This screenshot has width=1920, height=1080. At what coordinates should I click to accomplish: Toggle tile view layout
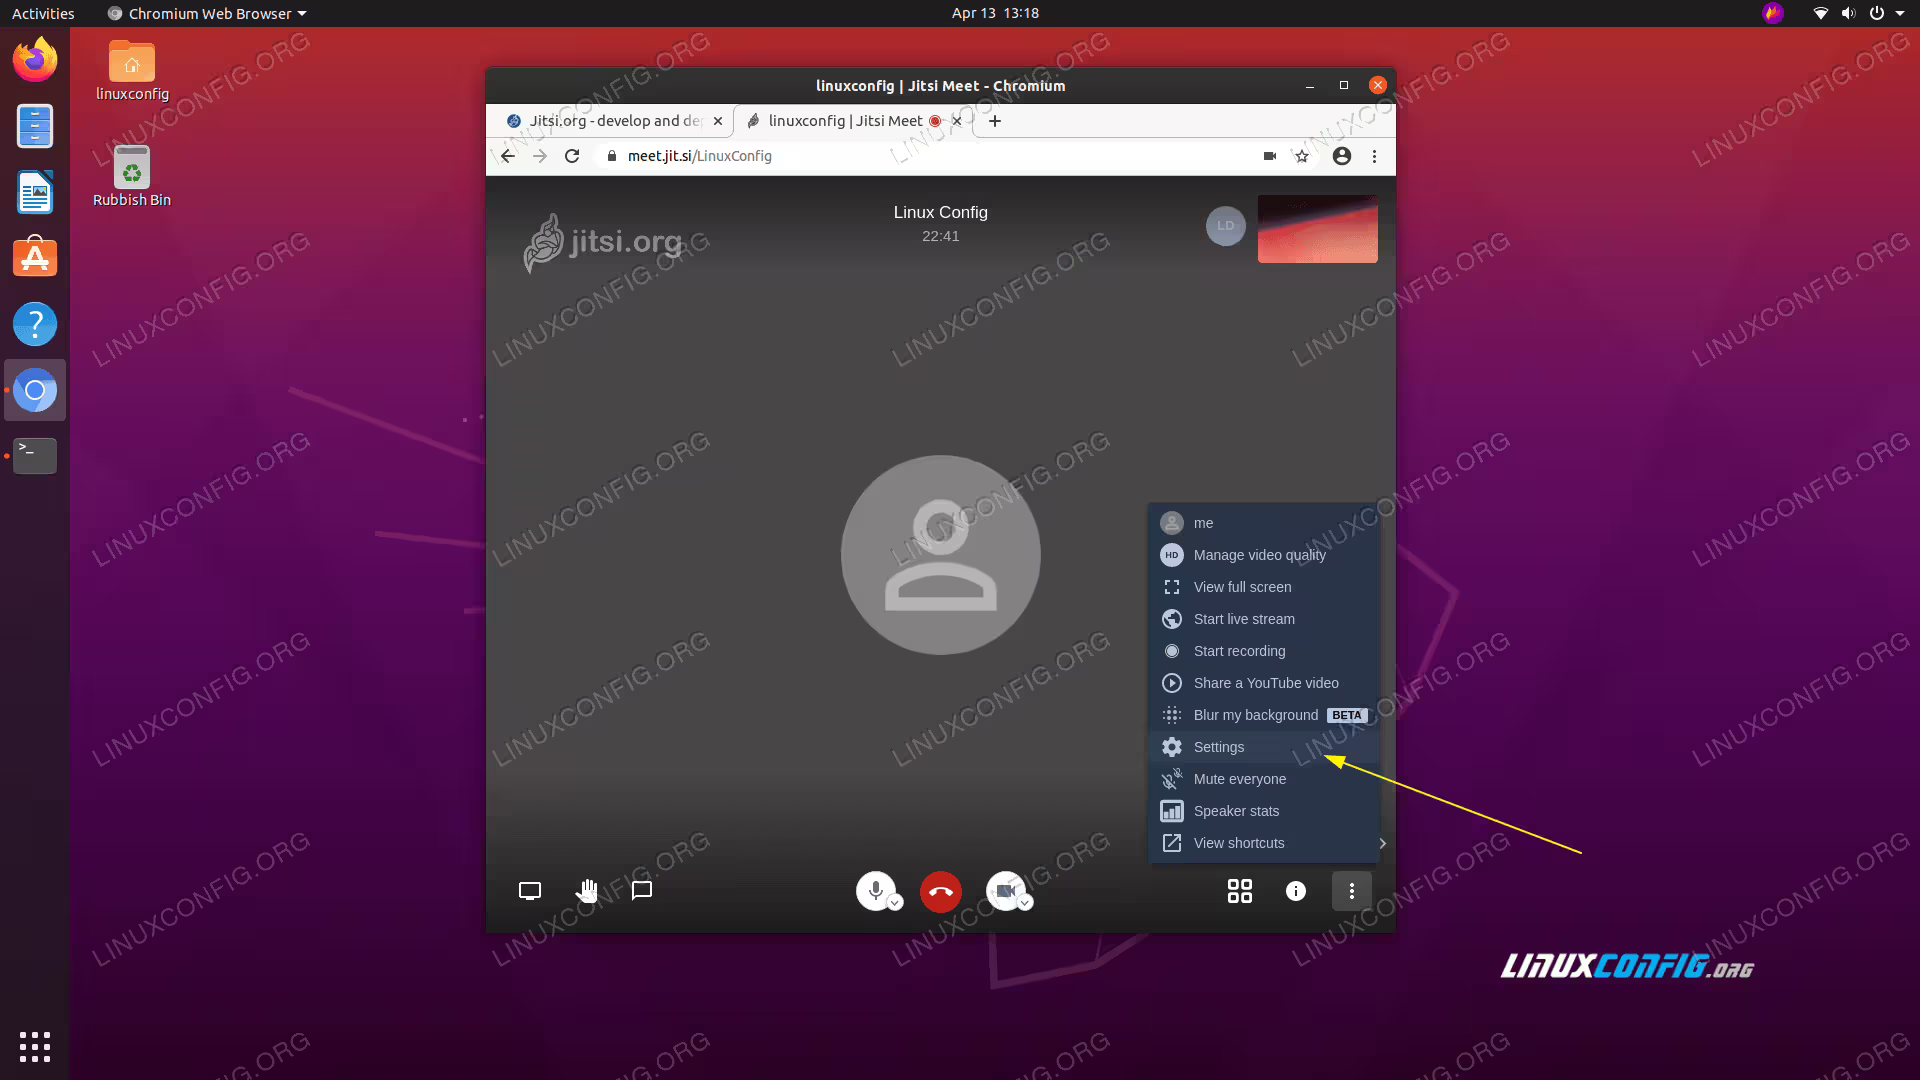tap(1240, 891)
